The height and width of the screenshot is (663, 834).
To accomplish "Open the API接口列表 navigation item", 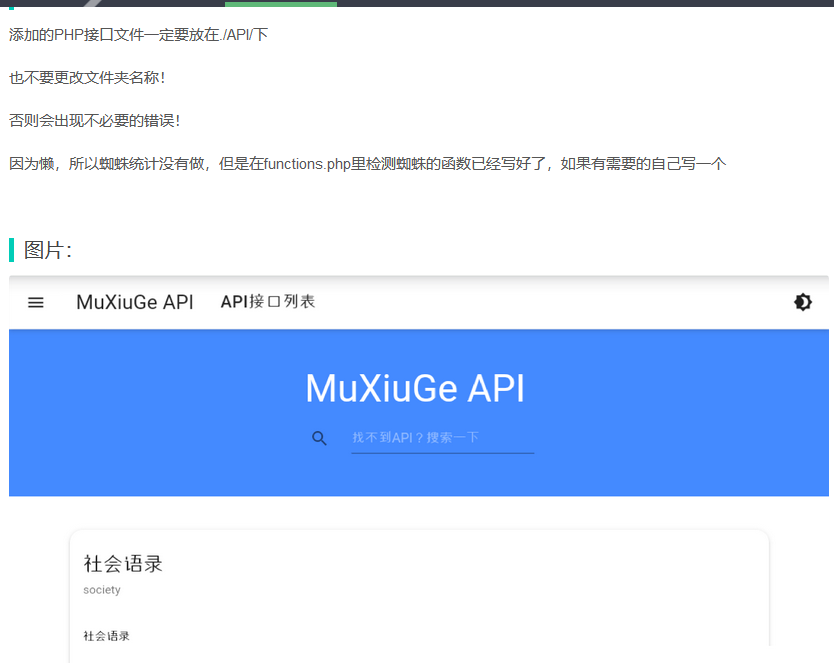I will click(268, 301).
